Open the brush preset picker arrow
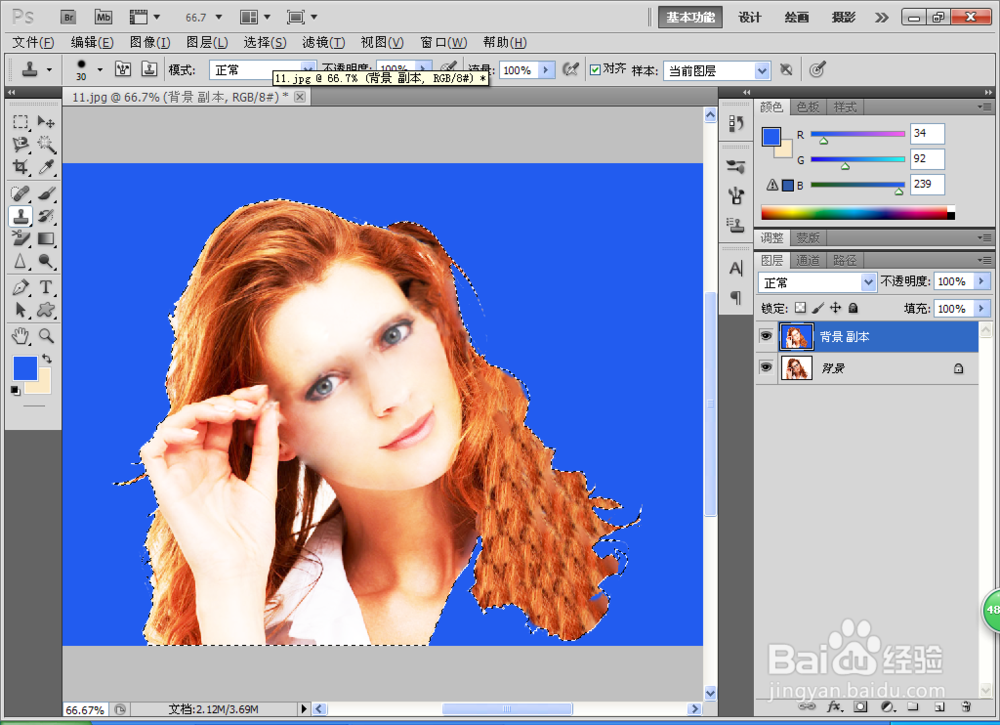The height and width of the screenshot is (725, 1000). pos(100,69)
